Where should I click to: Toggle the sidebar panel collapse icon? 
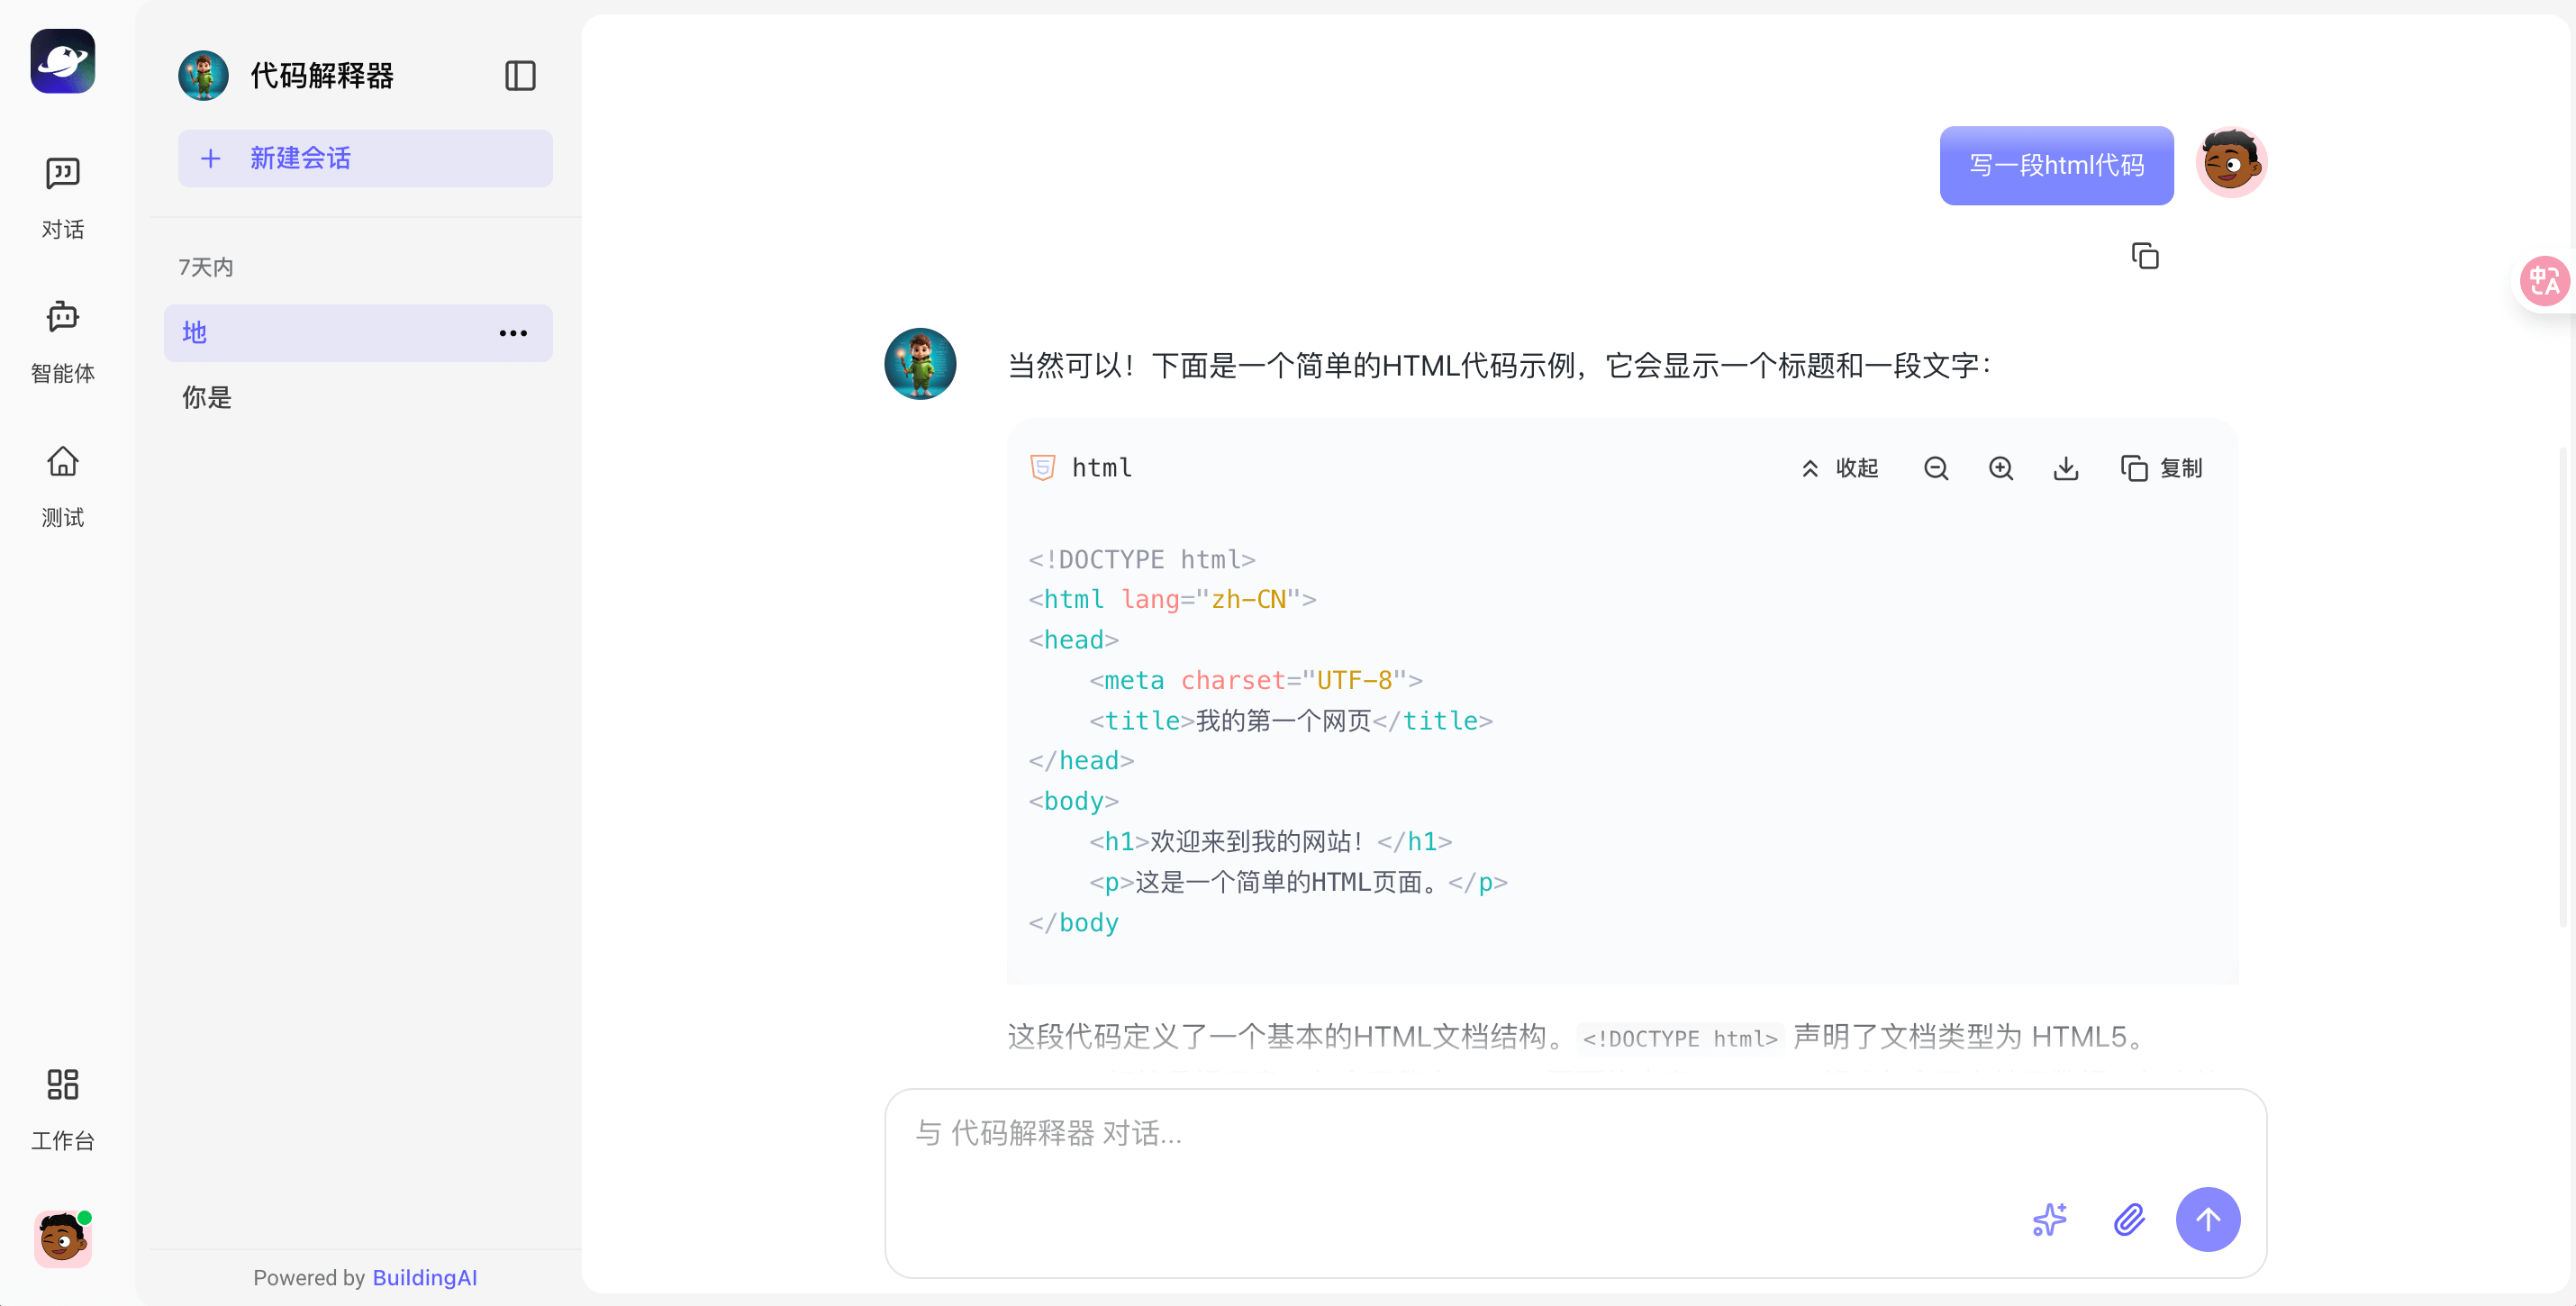pyautogui.click(x=520, y=76)
